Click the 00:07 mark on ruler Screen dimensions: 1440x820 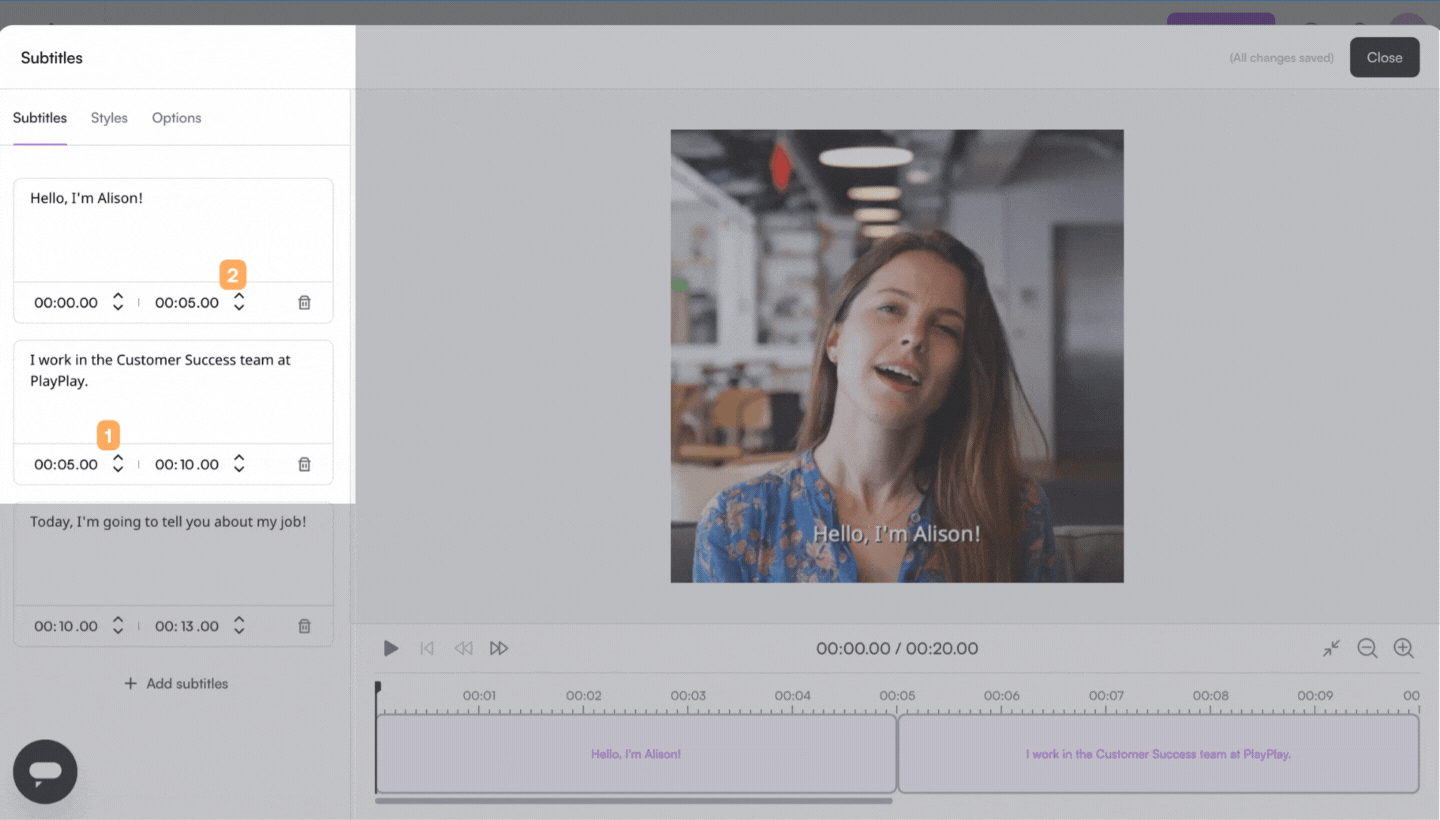tap(1106, 695)
